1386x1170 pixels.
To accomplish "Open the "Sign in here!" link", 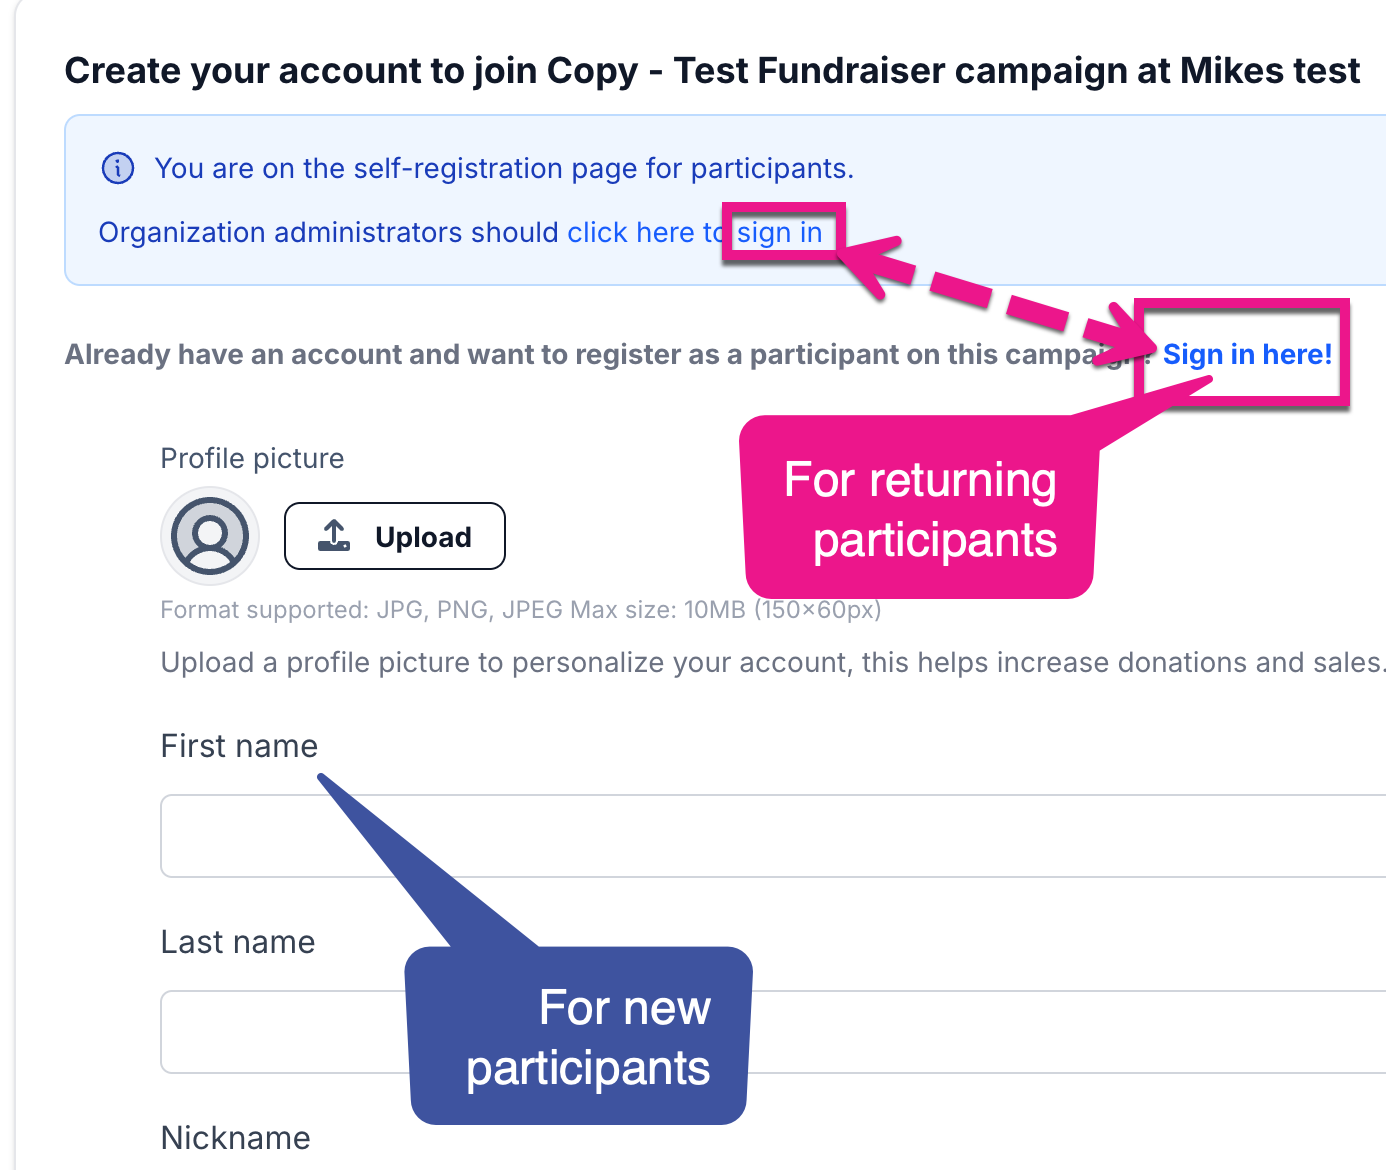I will click(1247, 354).
